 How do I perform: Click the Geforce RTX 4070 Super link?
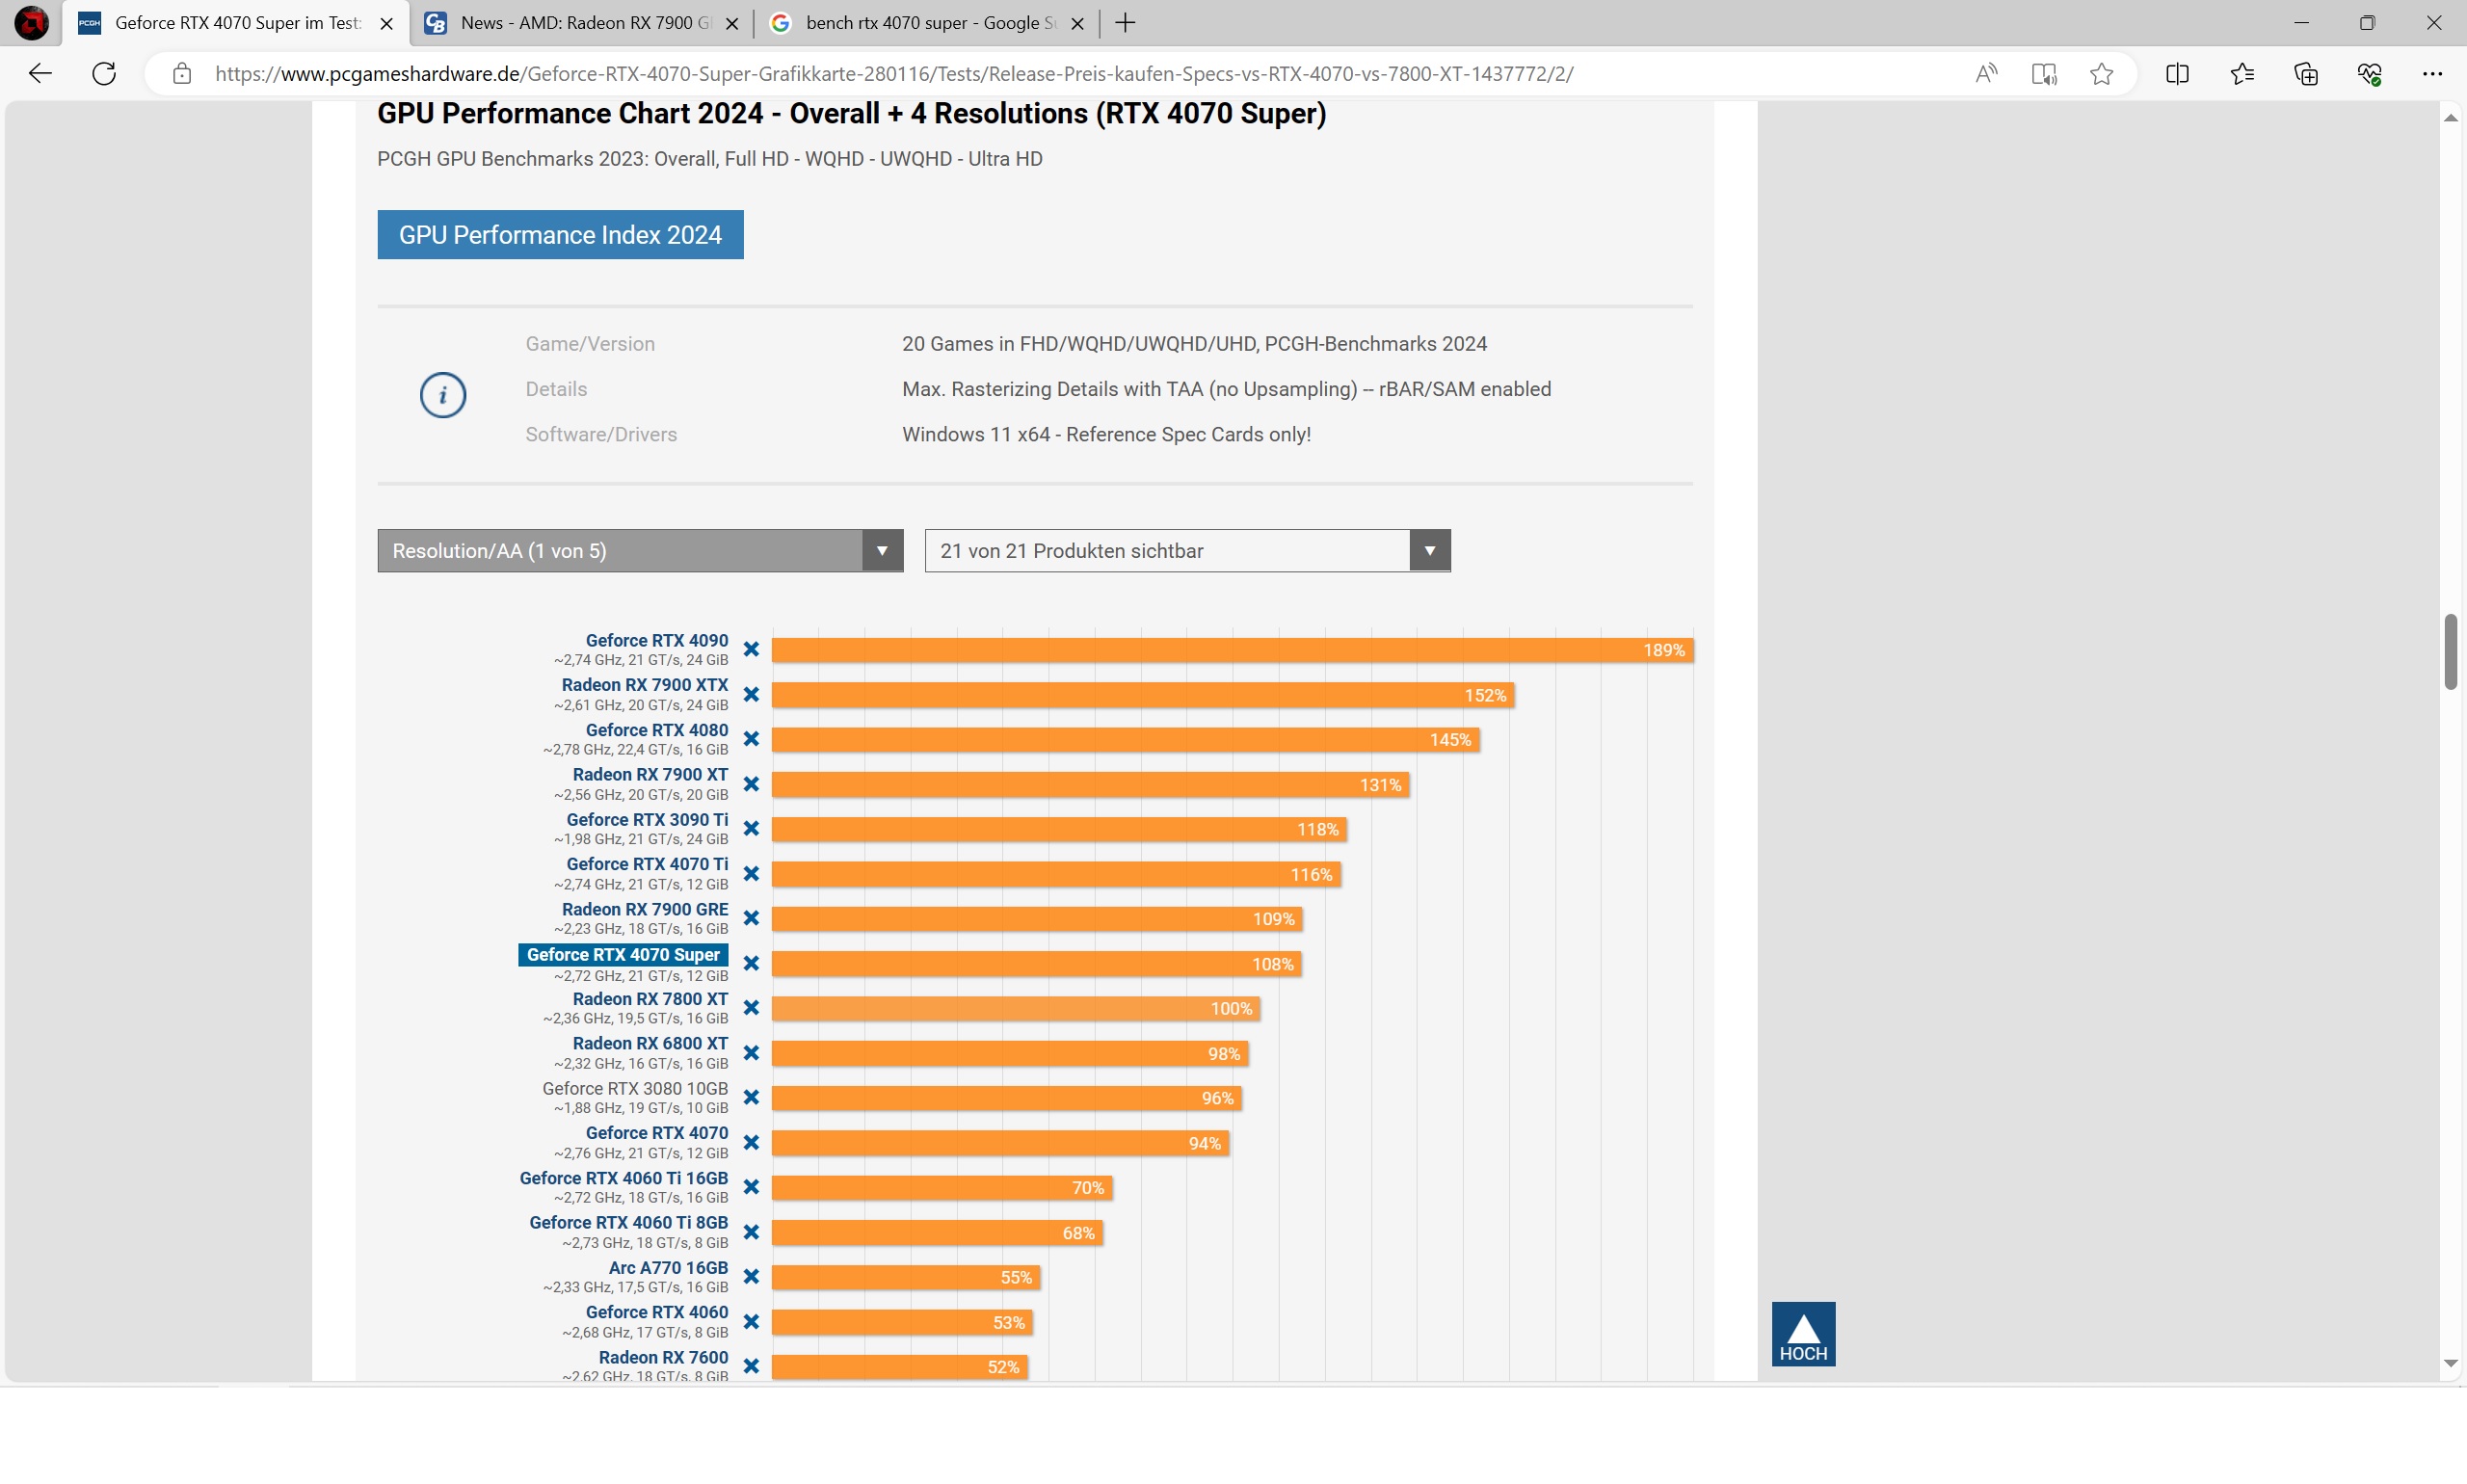pyautogui.click(x=623, y=955)
